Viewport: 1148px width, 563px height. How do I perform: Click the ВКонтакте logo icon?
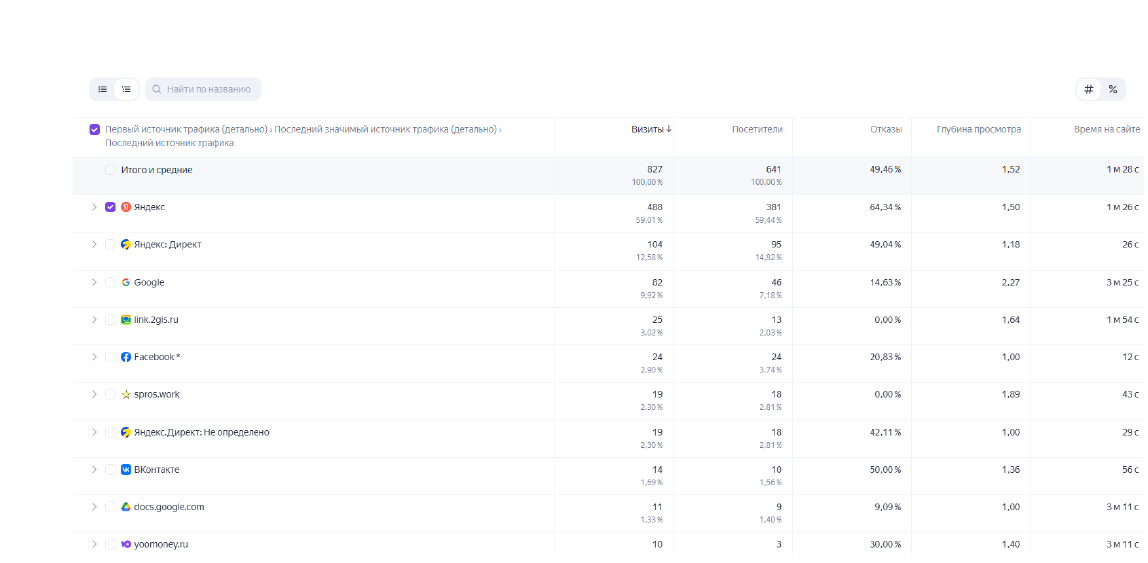[126, 470]
